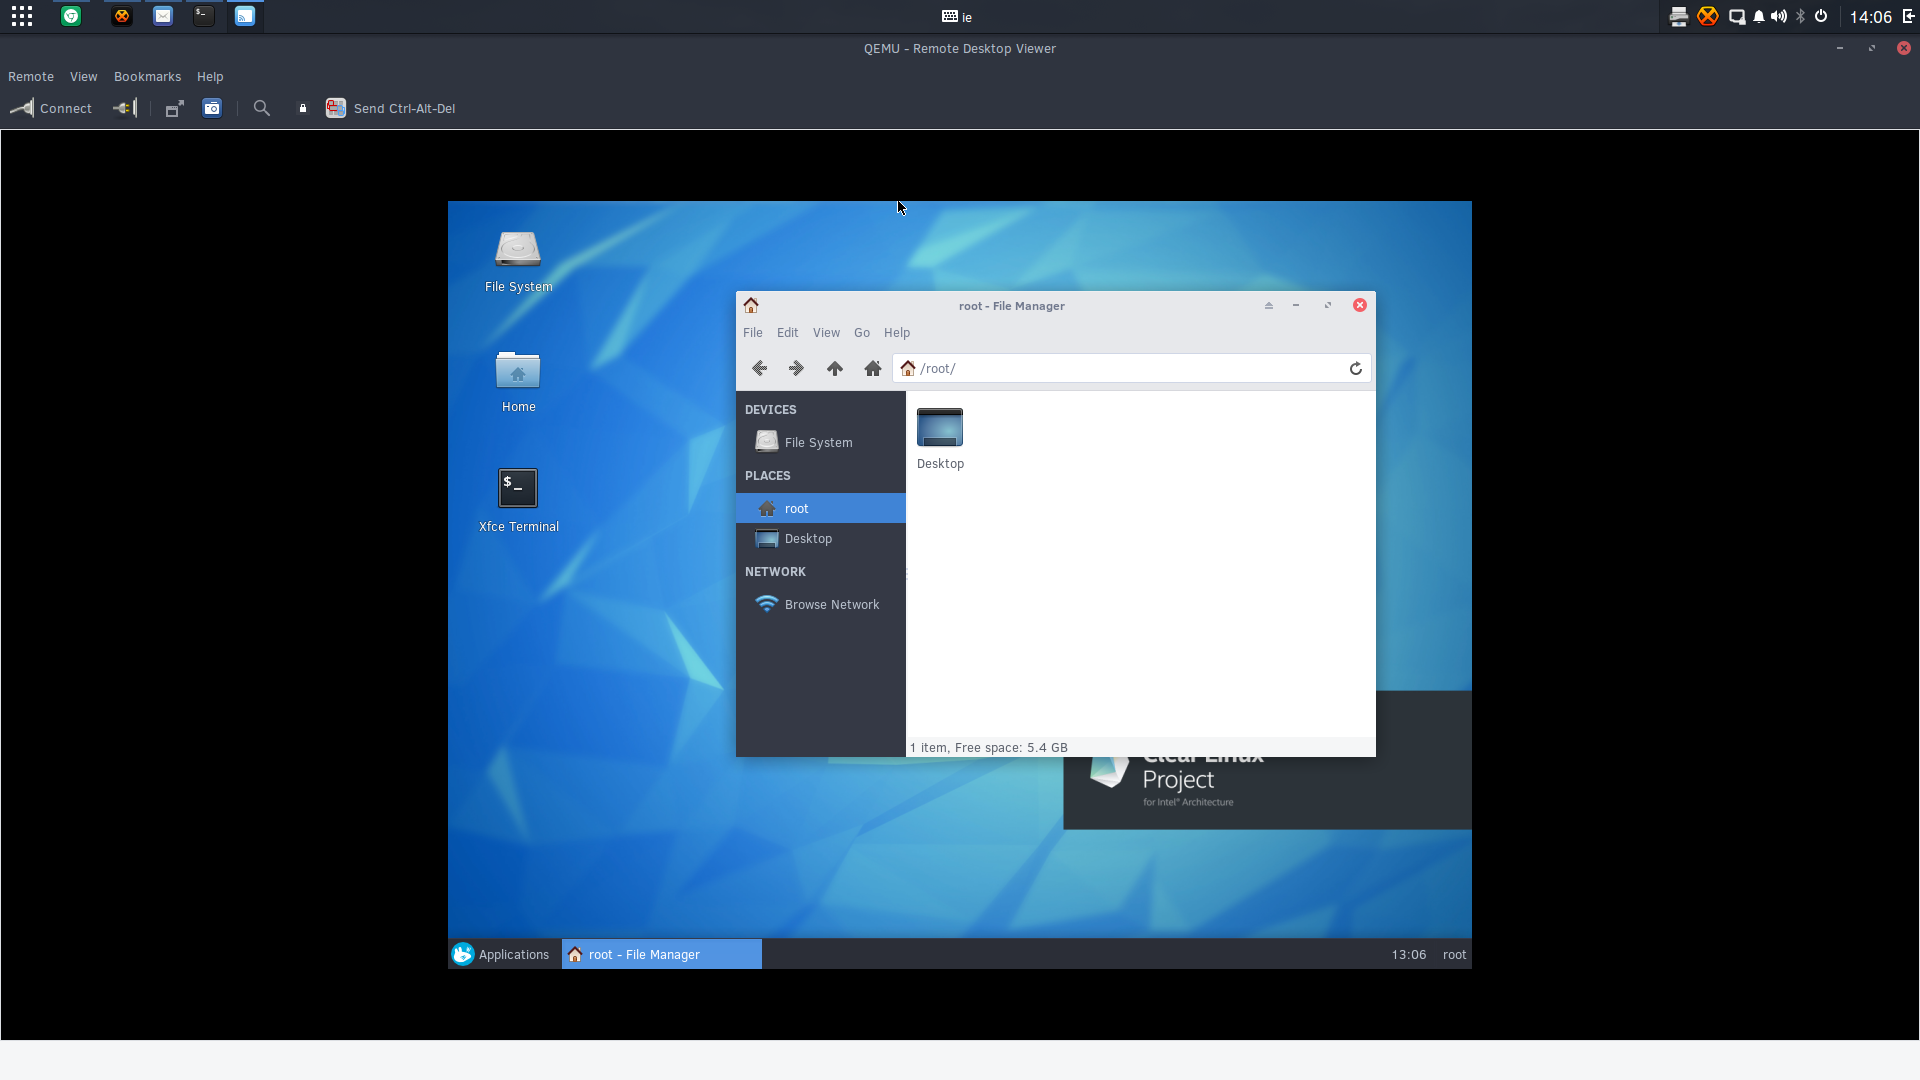Screen dimensions: 1920x1080
Task: Click the screen lock display tray icon
Action: [x=1737, y=16]
